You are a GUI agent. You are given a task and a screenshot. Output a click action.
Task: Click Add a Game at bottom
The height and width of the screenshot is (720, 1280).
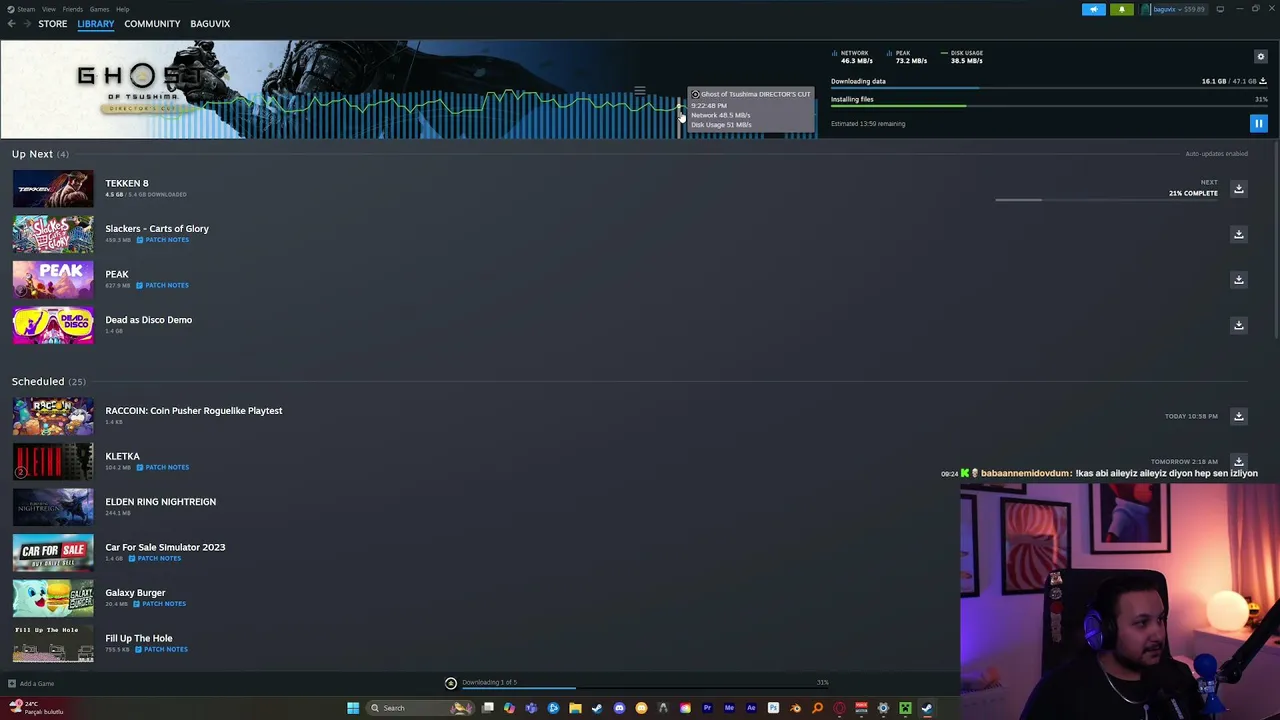tap(31, 684)
